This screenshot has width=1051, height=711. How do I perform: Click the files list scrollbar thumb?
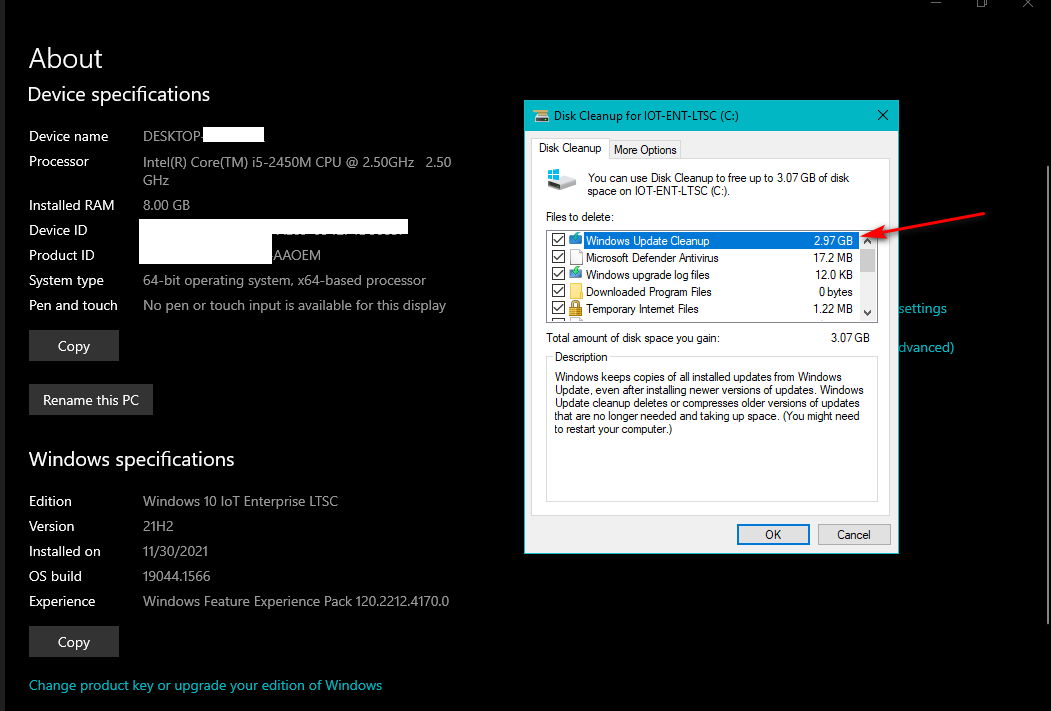867,260
